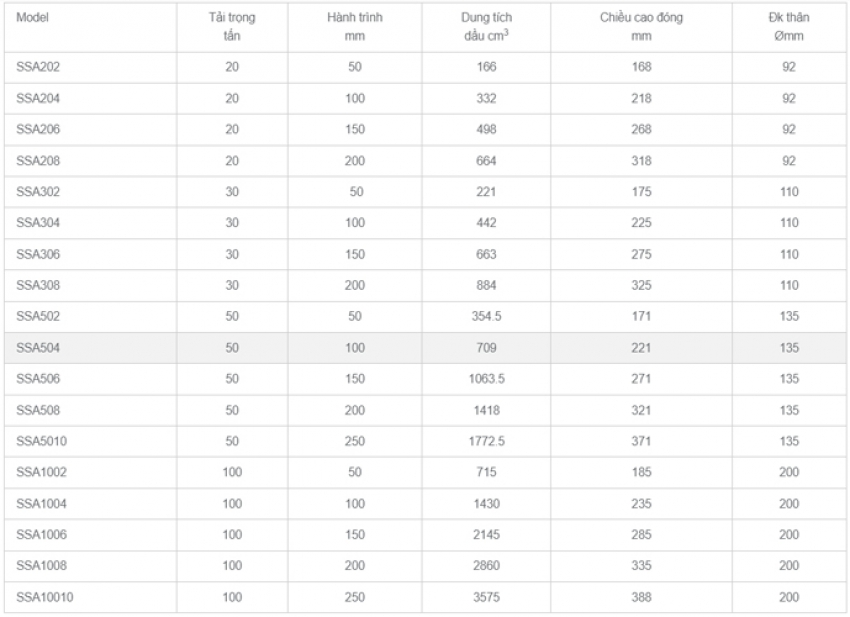850x617 pixels.
Task: Click the SSA308 model cell
Action: 34,285
